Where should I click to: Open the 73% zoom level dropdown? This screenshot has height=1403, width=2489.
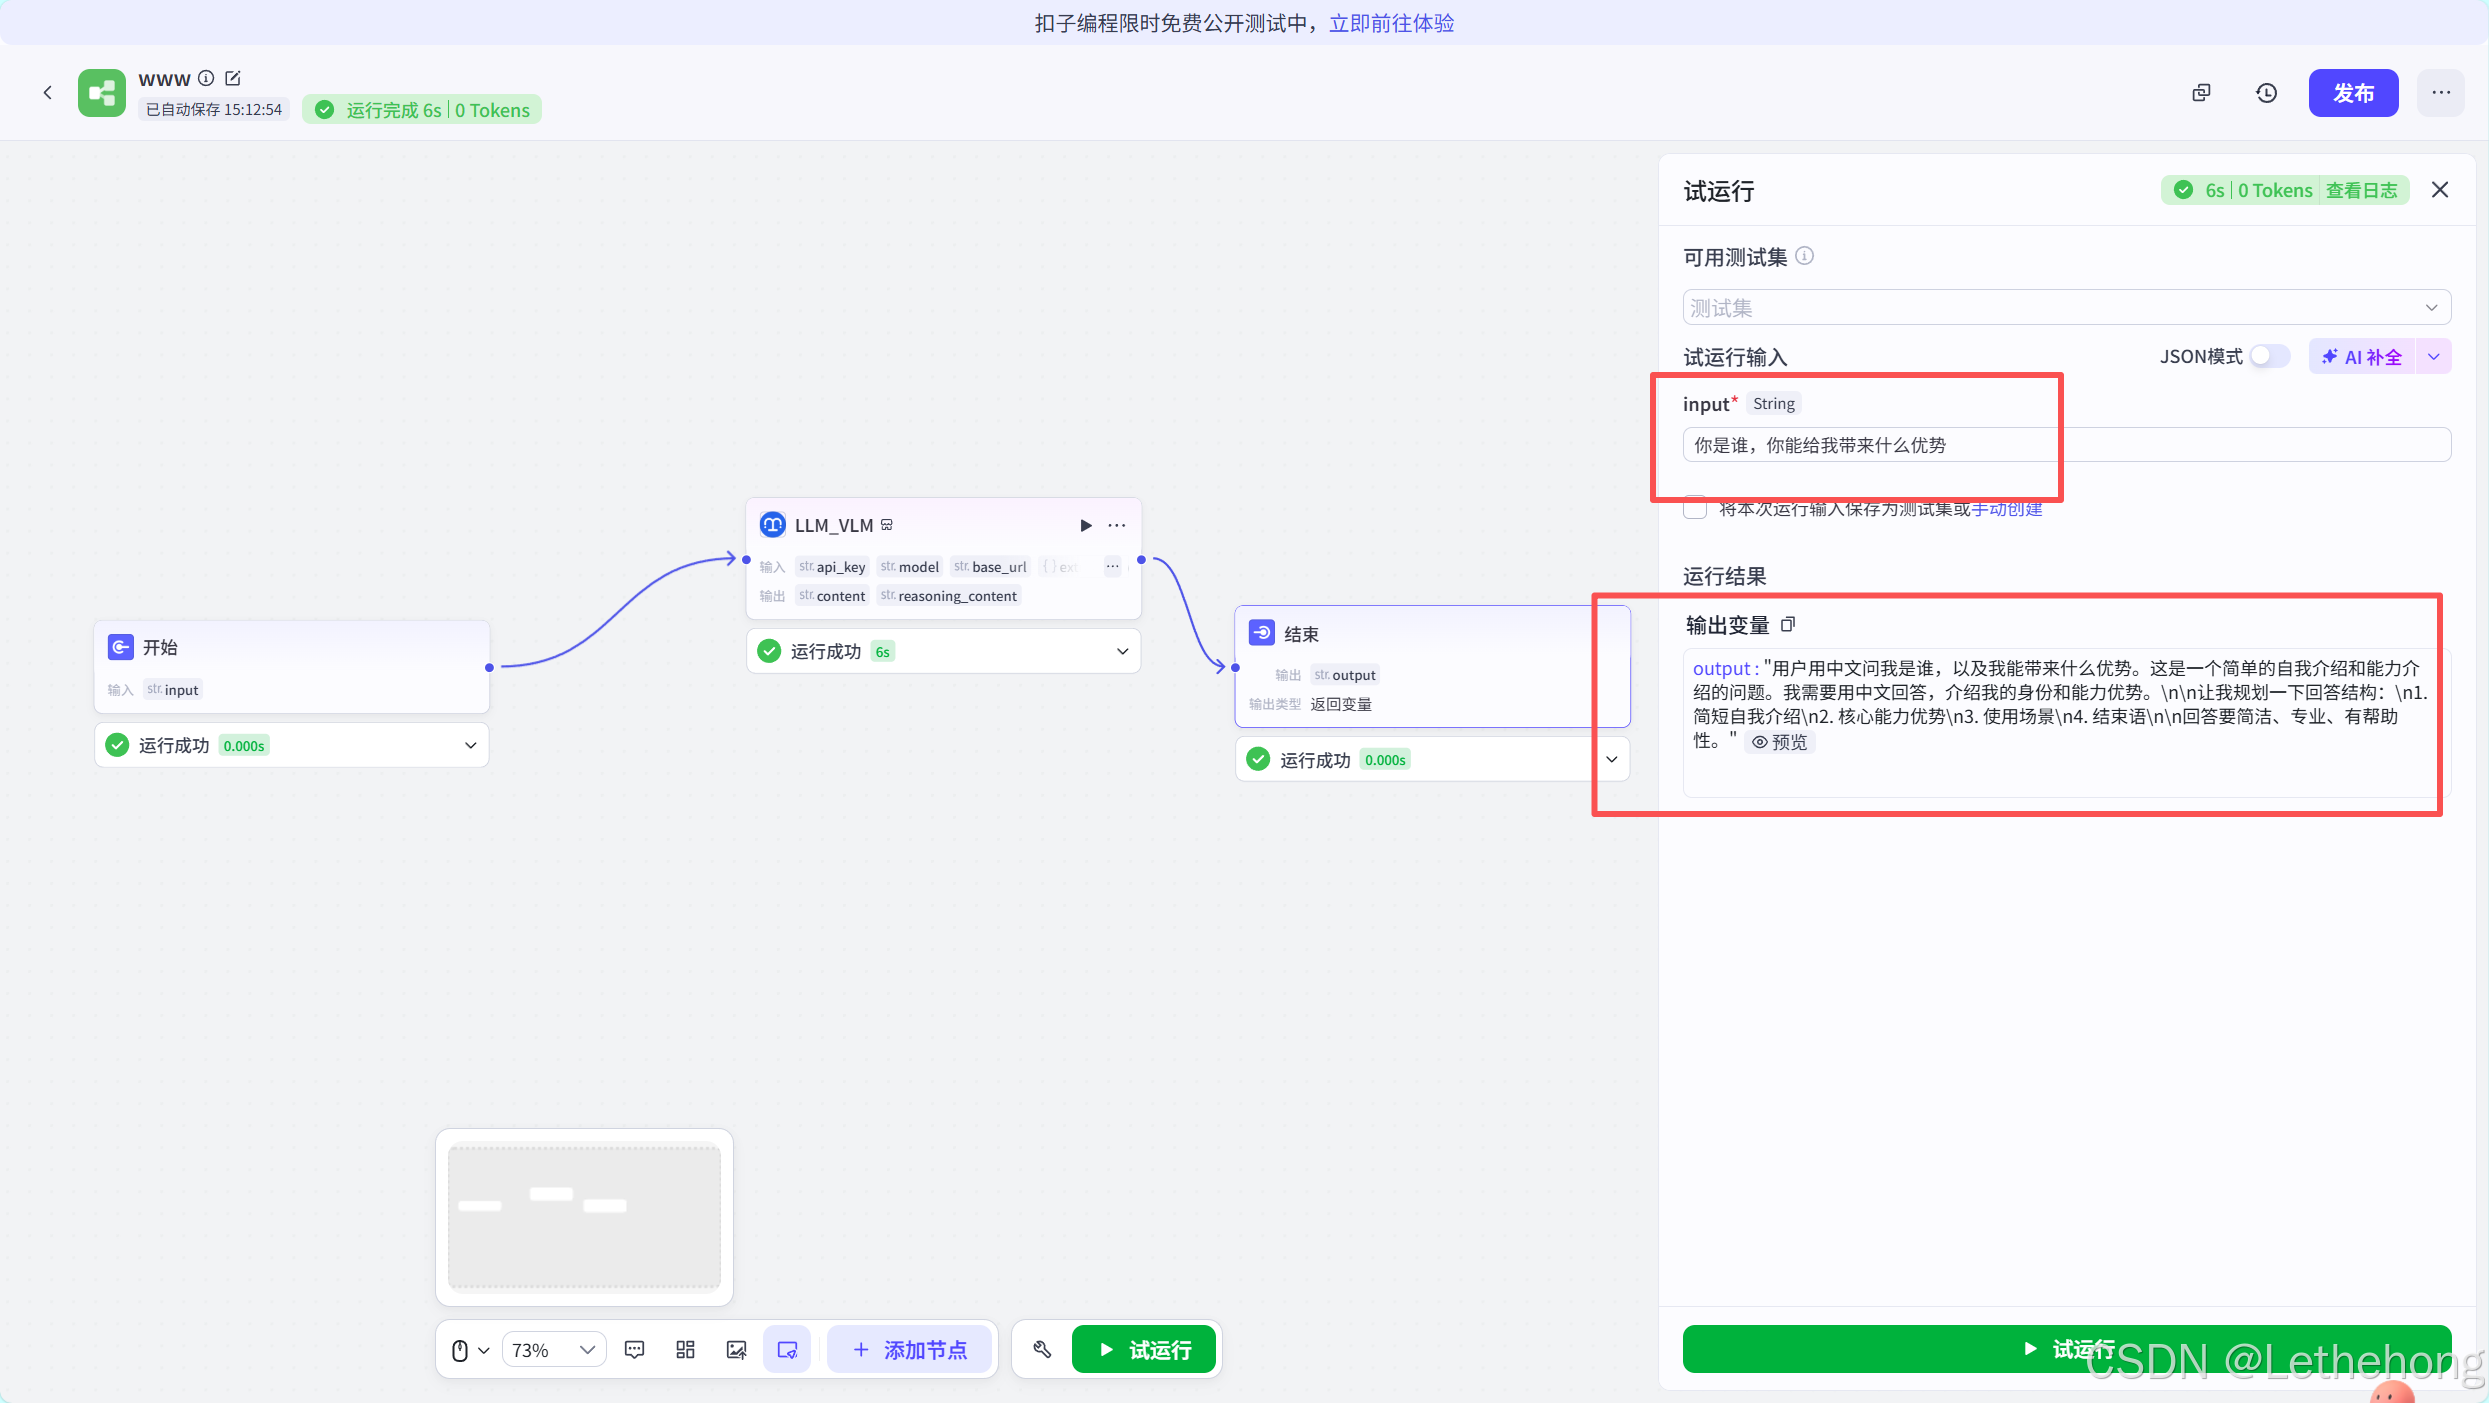tap(553, 1350)
